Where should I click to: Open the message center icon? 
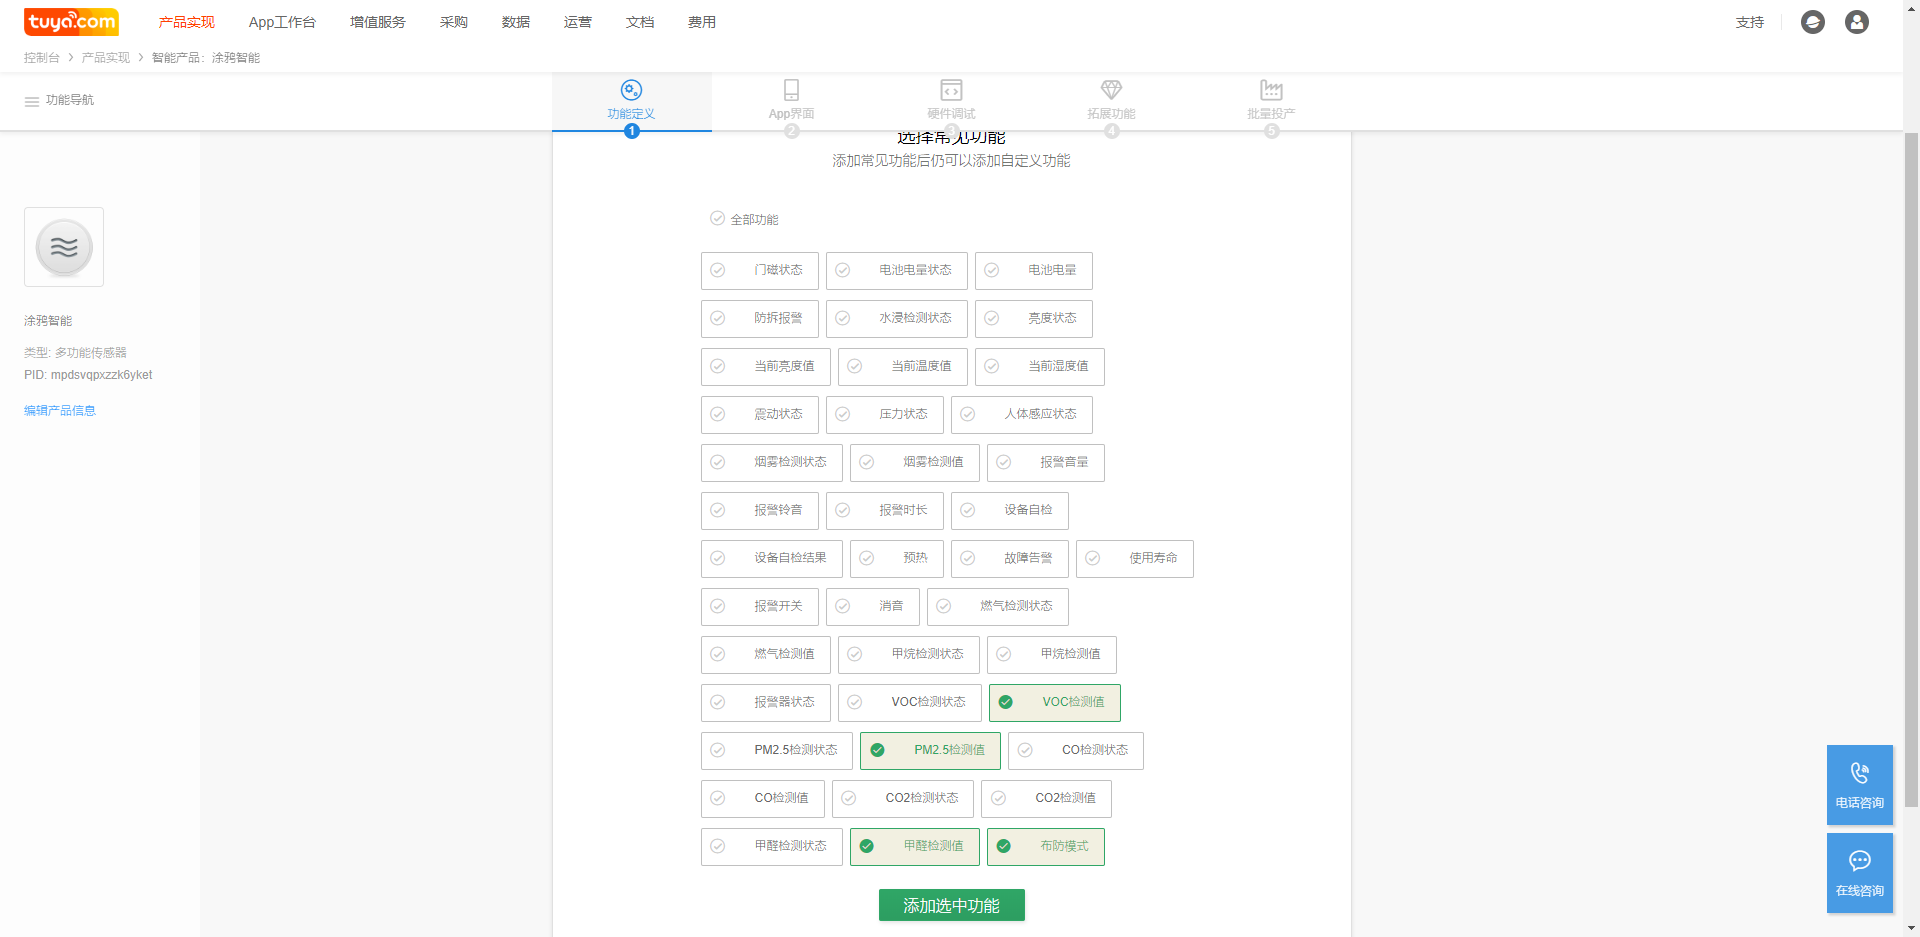(x=1813, y=22)
